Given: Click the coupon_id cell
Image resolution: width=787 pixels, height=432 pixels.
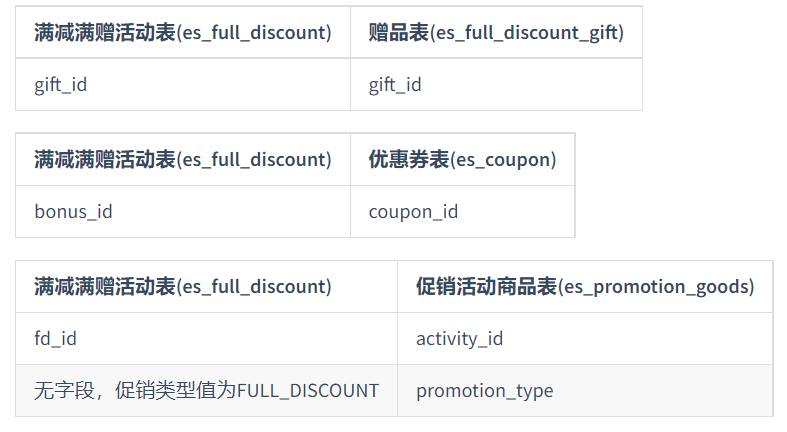Looking at the screenshot, I should click(x=463, y=212).
